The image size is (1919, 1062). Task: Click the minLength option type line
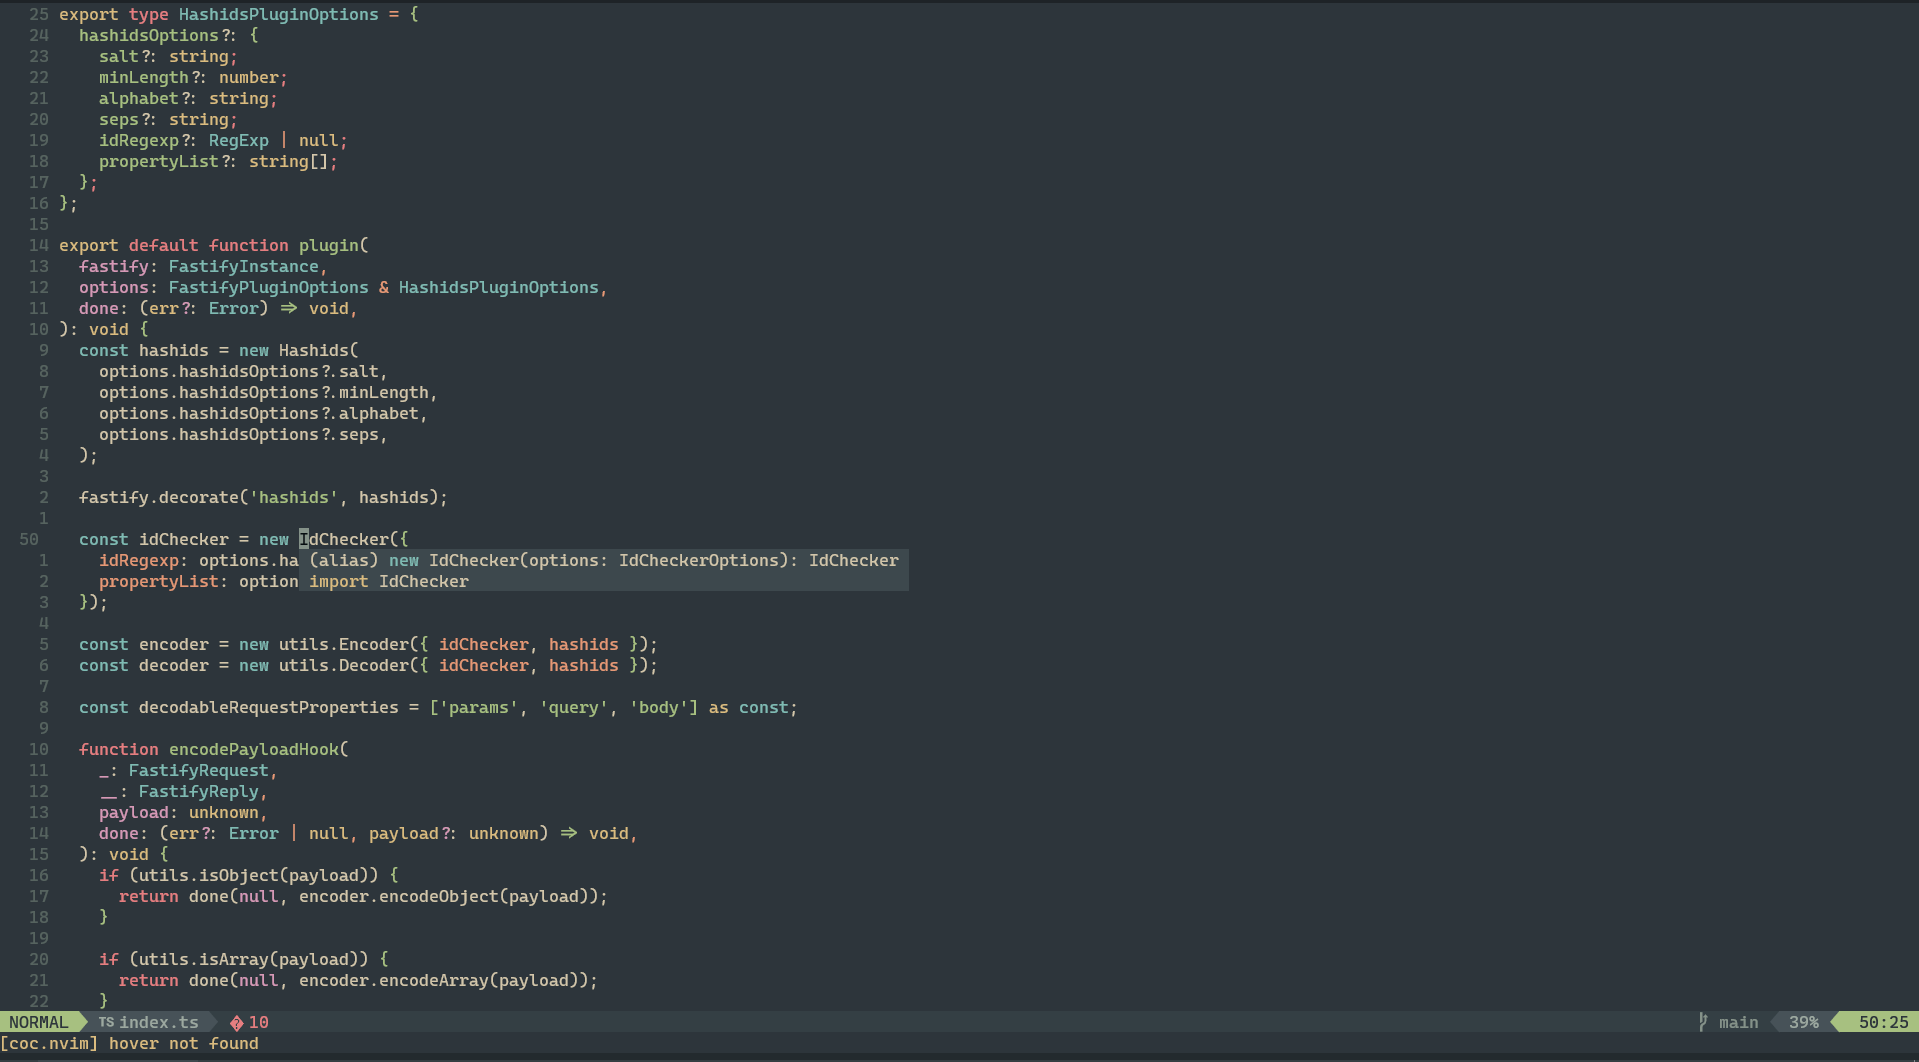pos(193,77)
